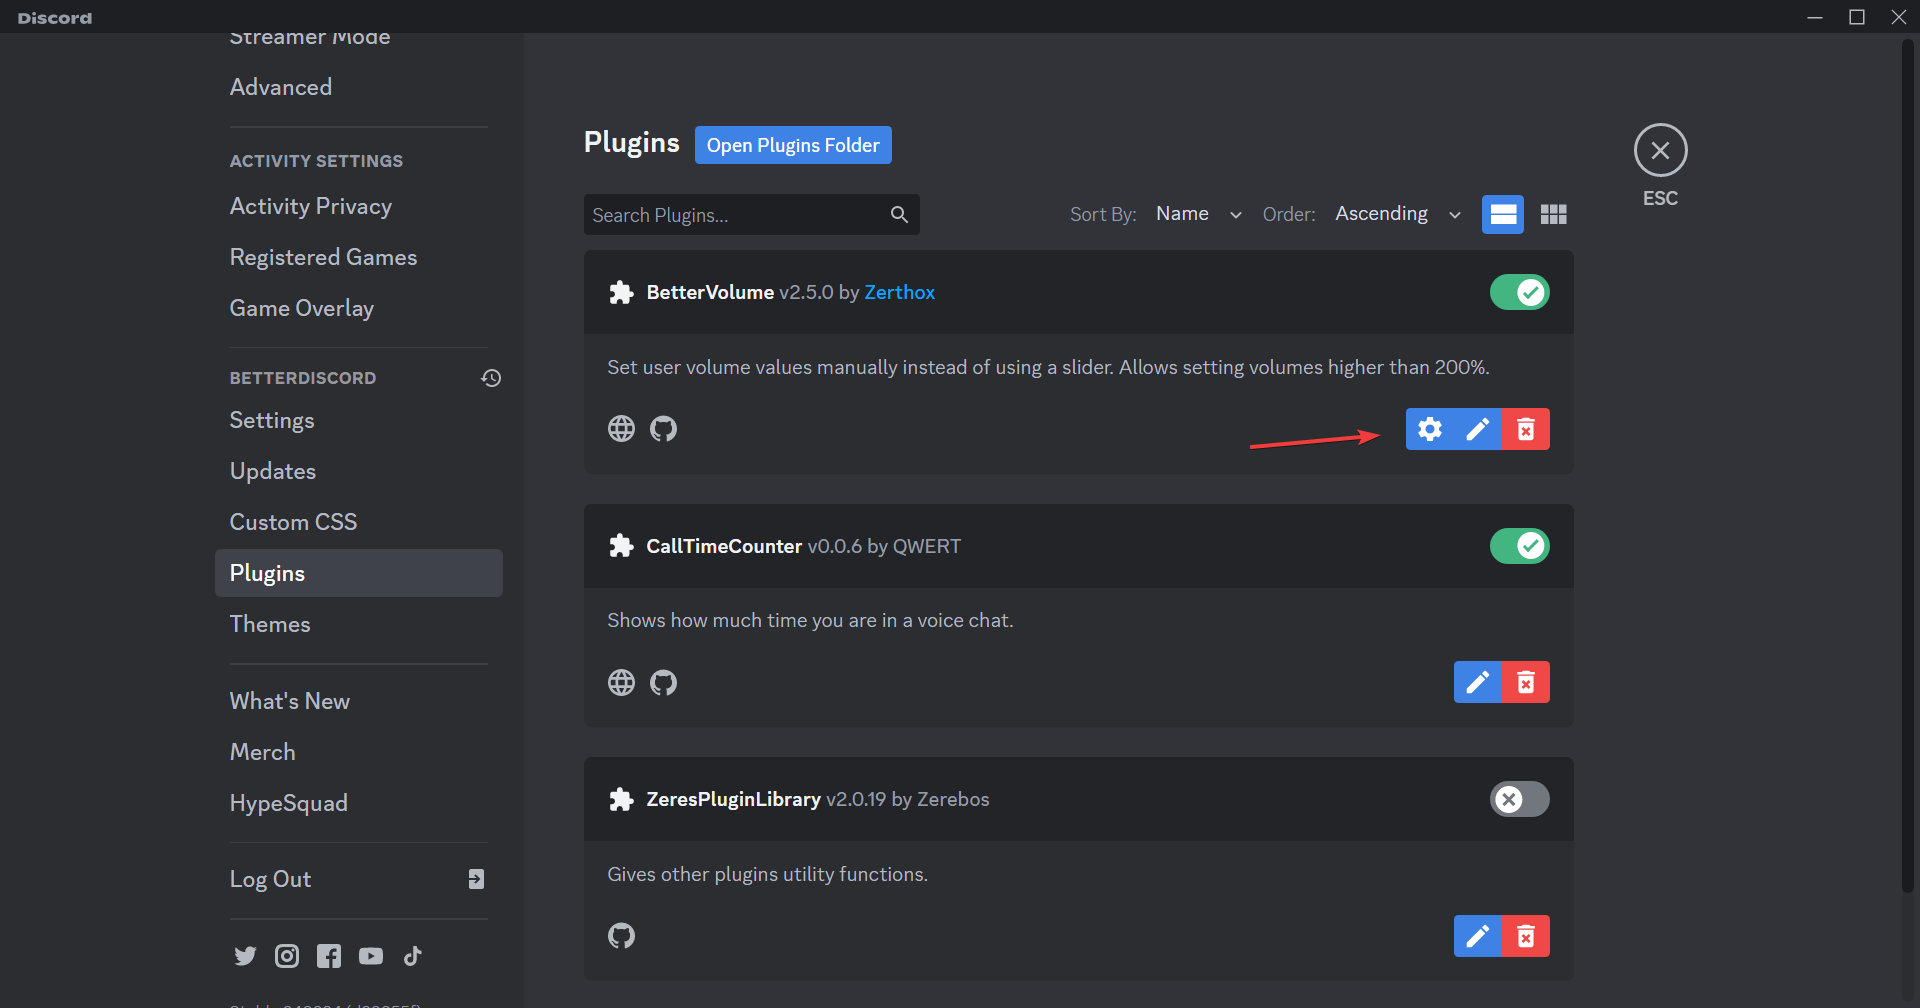Image resolution: width=1920 pixels, height=1008 pixels.
Task: Open the Merch page
Action: 359,752
